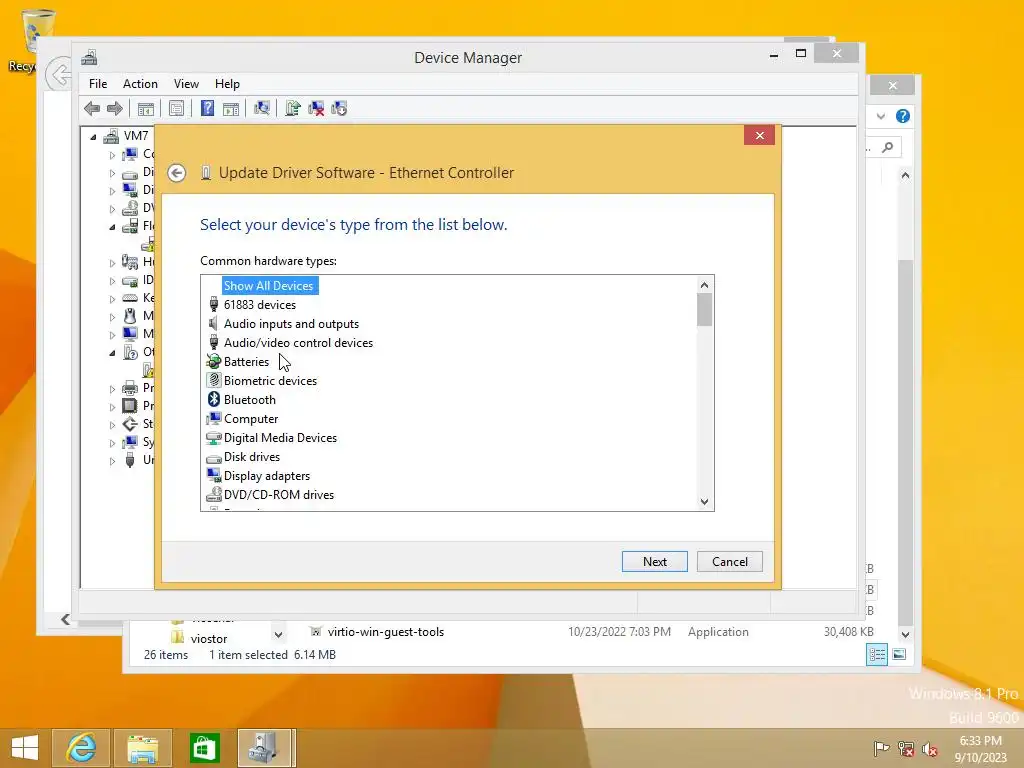Click the network icon in system tray
This screenshot has width=1024, height=768.
coord(906,748)
